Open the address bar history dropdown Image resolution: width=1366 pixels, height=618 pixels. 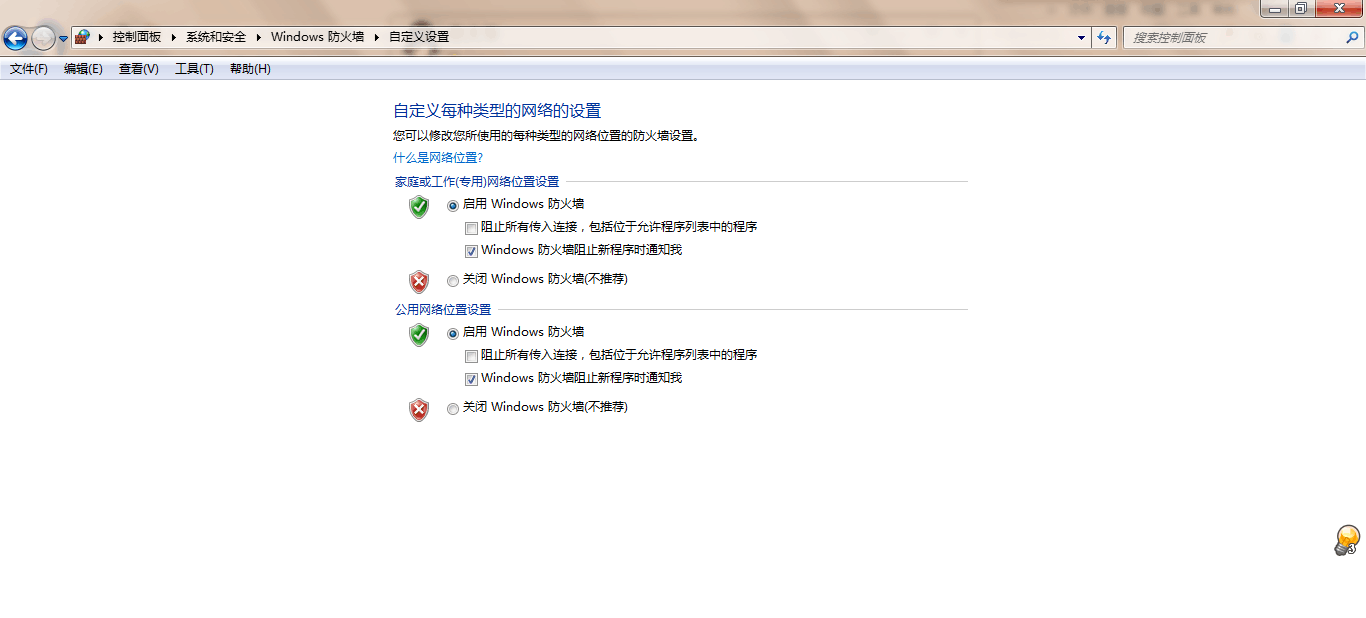tap(1081, 38)
